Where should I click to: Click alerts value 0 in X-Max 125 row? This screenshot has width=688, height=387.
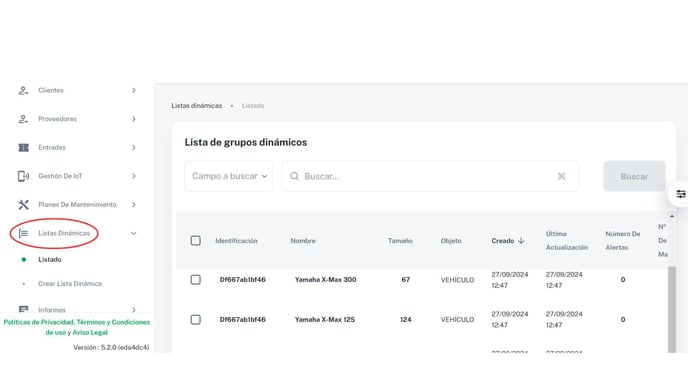(x=623, y=319)
